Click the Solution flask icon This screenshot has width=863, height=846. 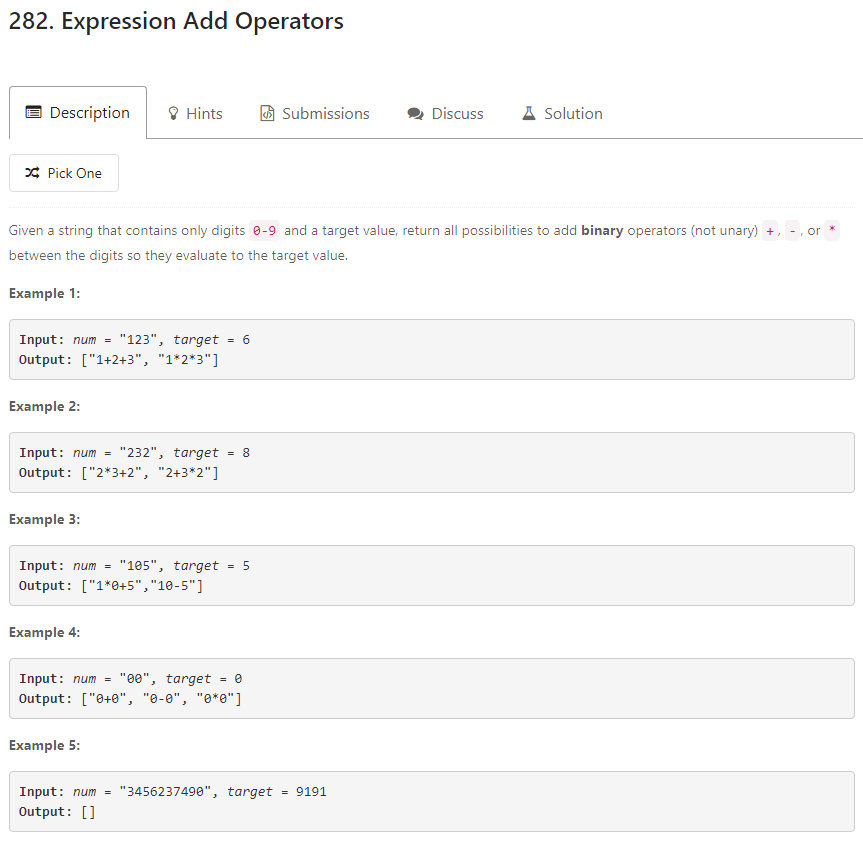point(528,112)
